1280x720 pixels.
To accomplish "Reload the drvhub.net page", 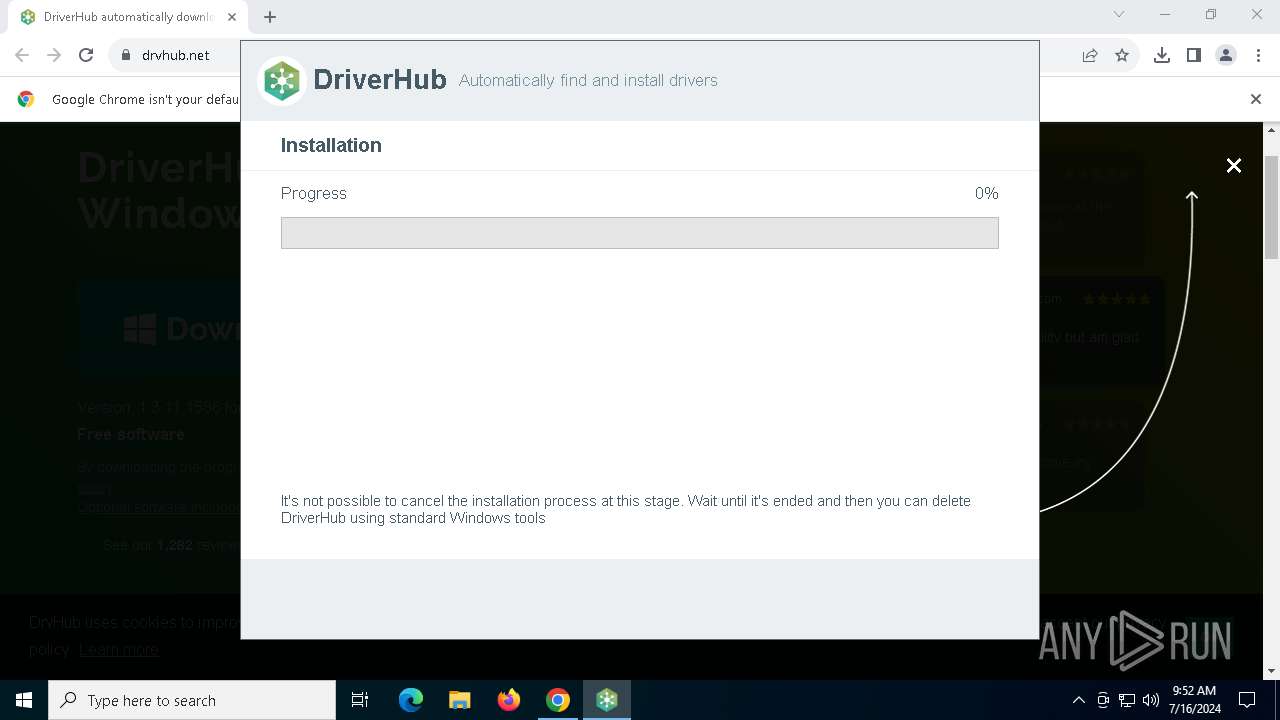I will (86, 55).
